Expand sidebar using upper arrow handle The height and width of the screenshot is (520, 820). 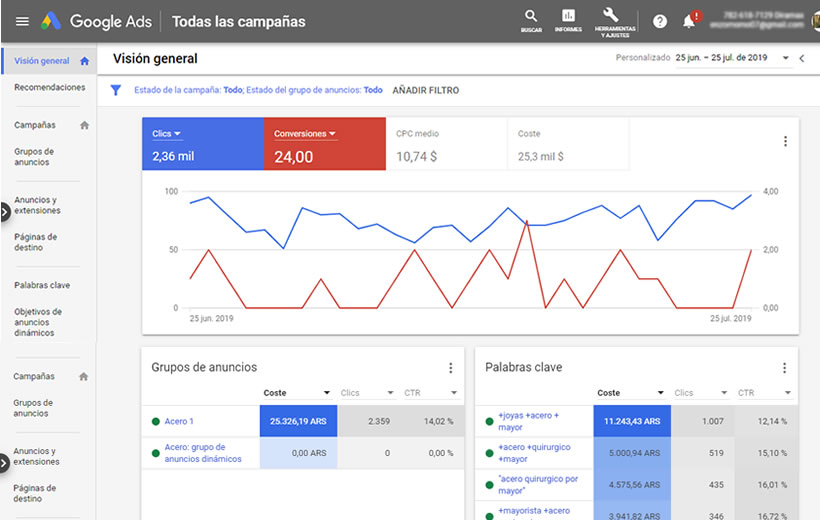coord(5,212)
